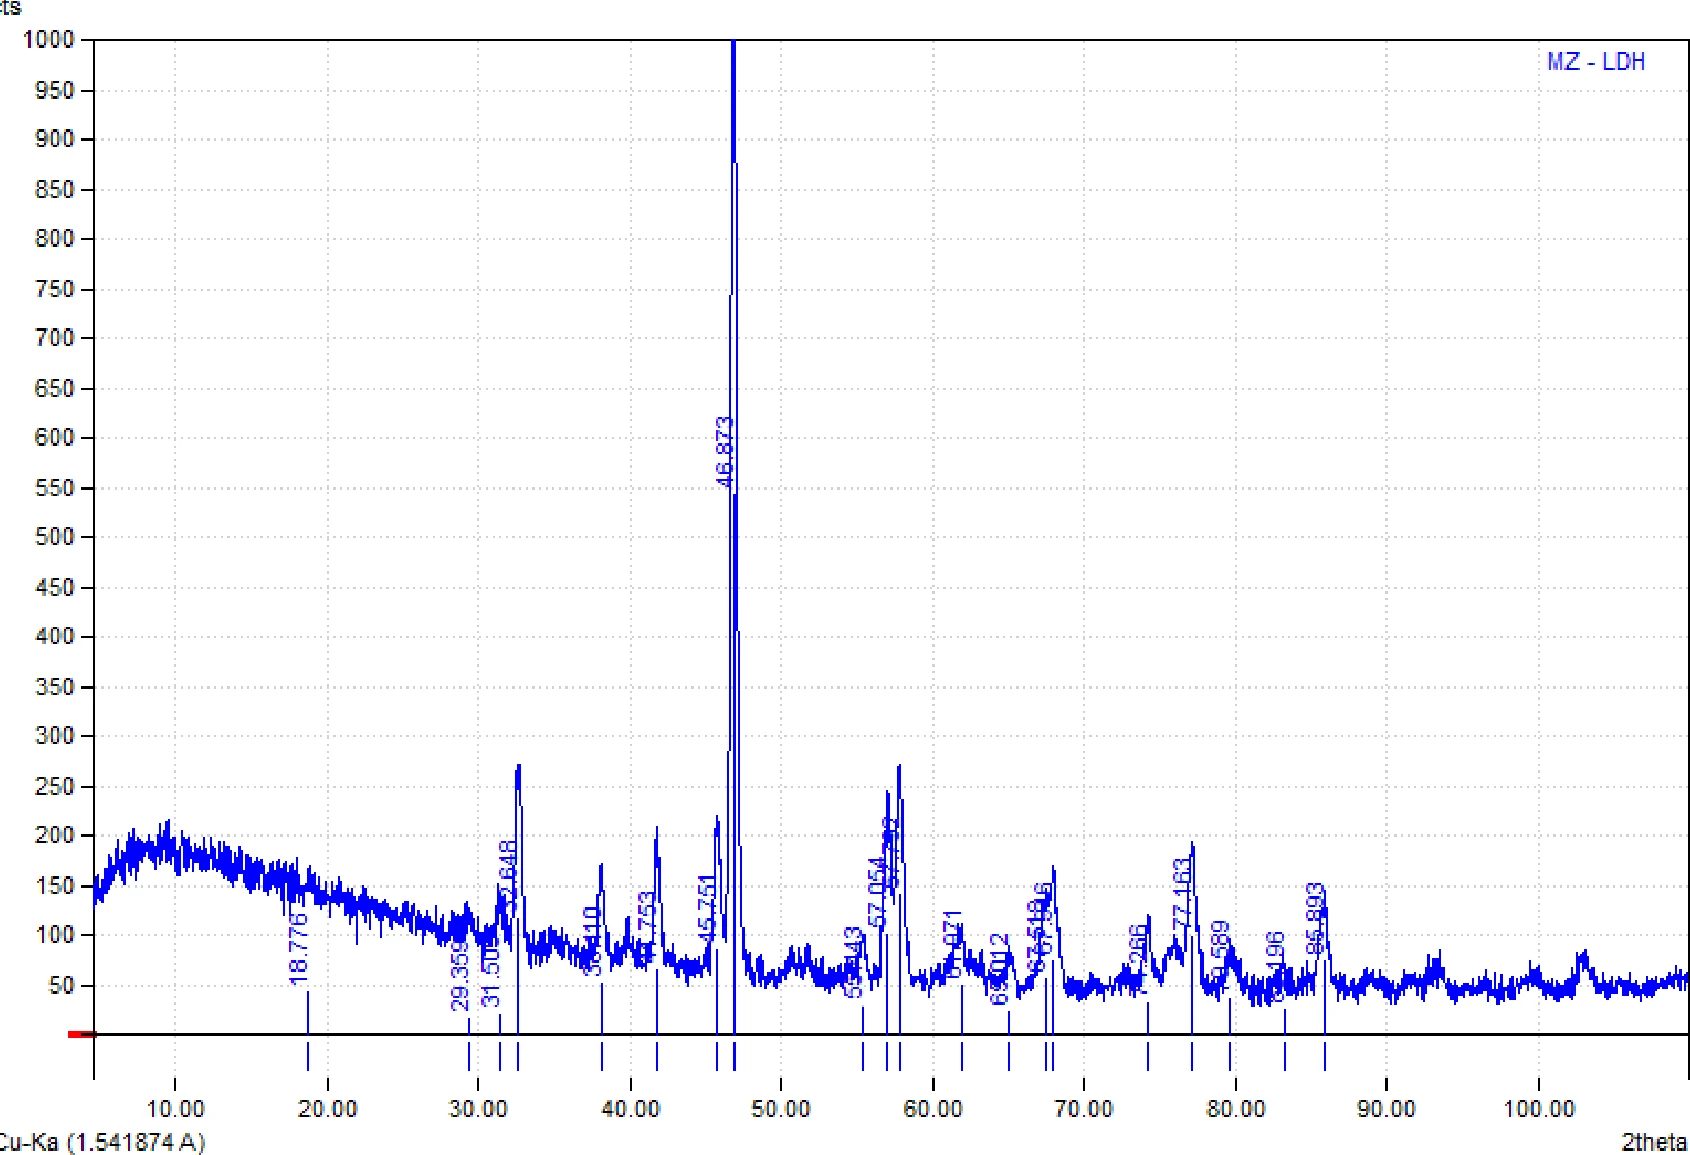Click the red marker at baseline left end
The width and height of the screenshot is (1690, 1155).
(x=81, y=1034)
